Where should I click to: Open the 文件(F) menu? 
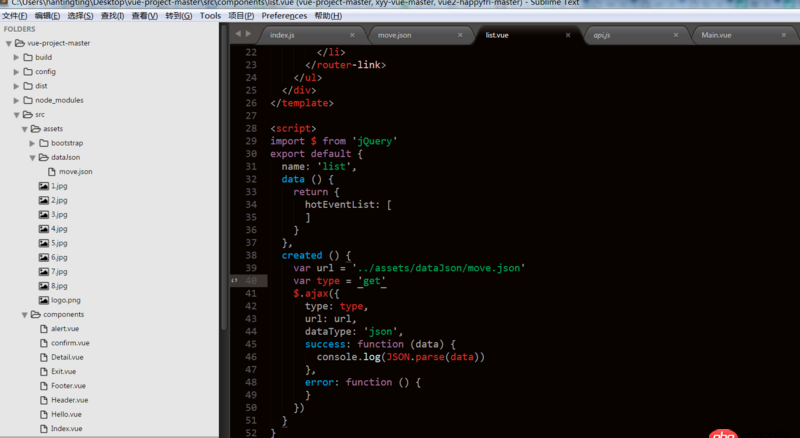click(x=15, y=16)
